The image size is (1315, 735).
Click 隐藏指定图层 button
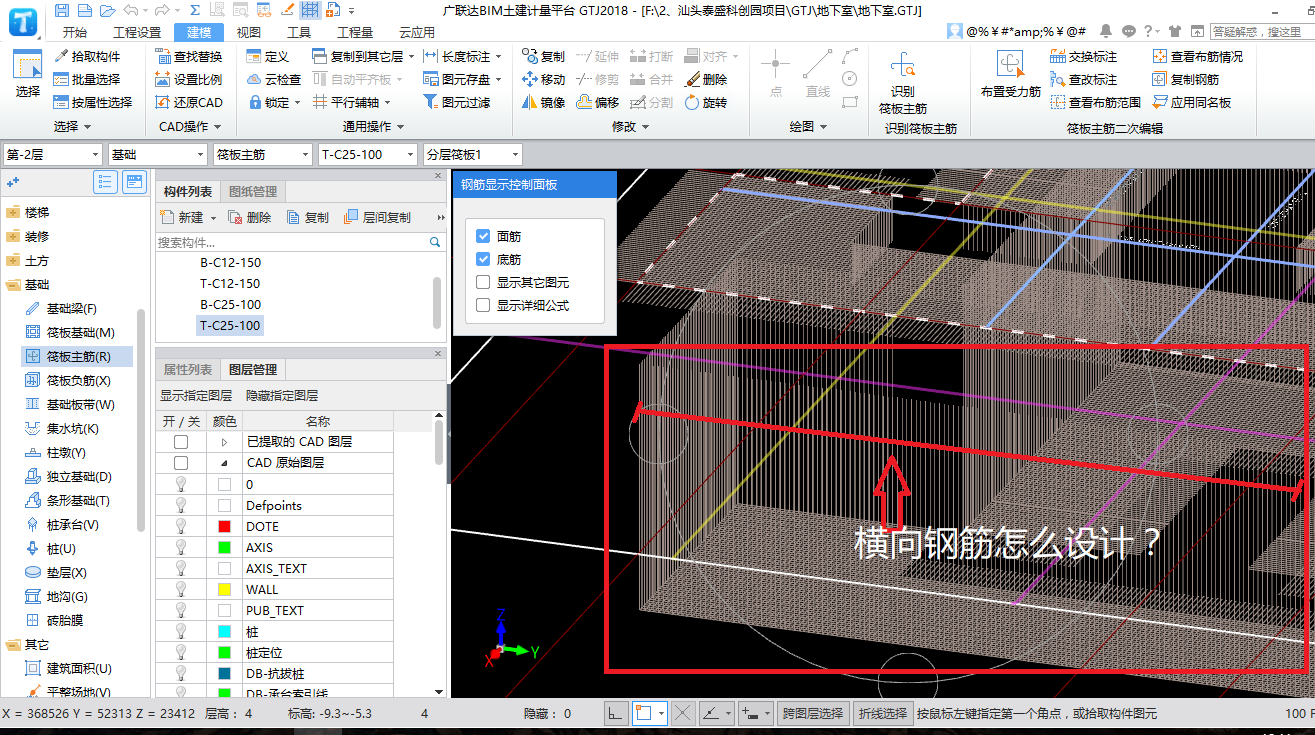point(282,396)
